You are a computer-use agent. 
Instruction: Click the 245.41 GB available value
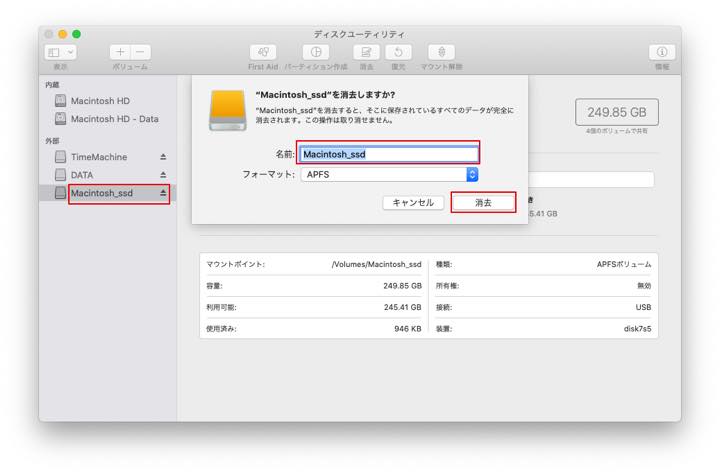click(x=402, y=307)
